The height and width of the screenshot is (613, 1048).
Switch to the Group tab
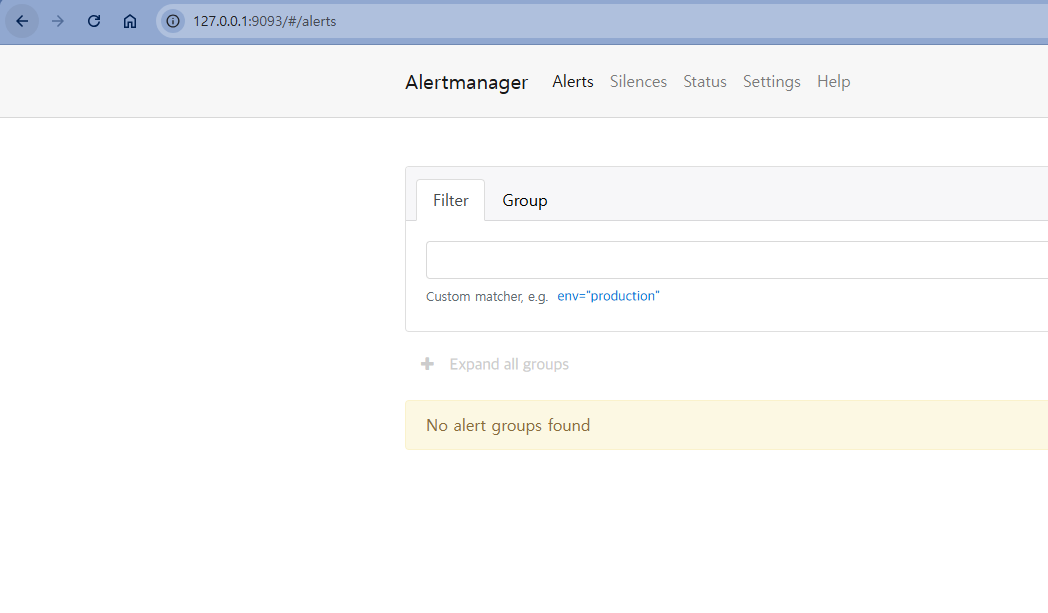click(524, 200)
